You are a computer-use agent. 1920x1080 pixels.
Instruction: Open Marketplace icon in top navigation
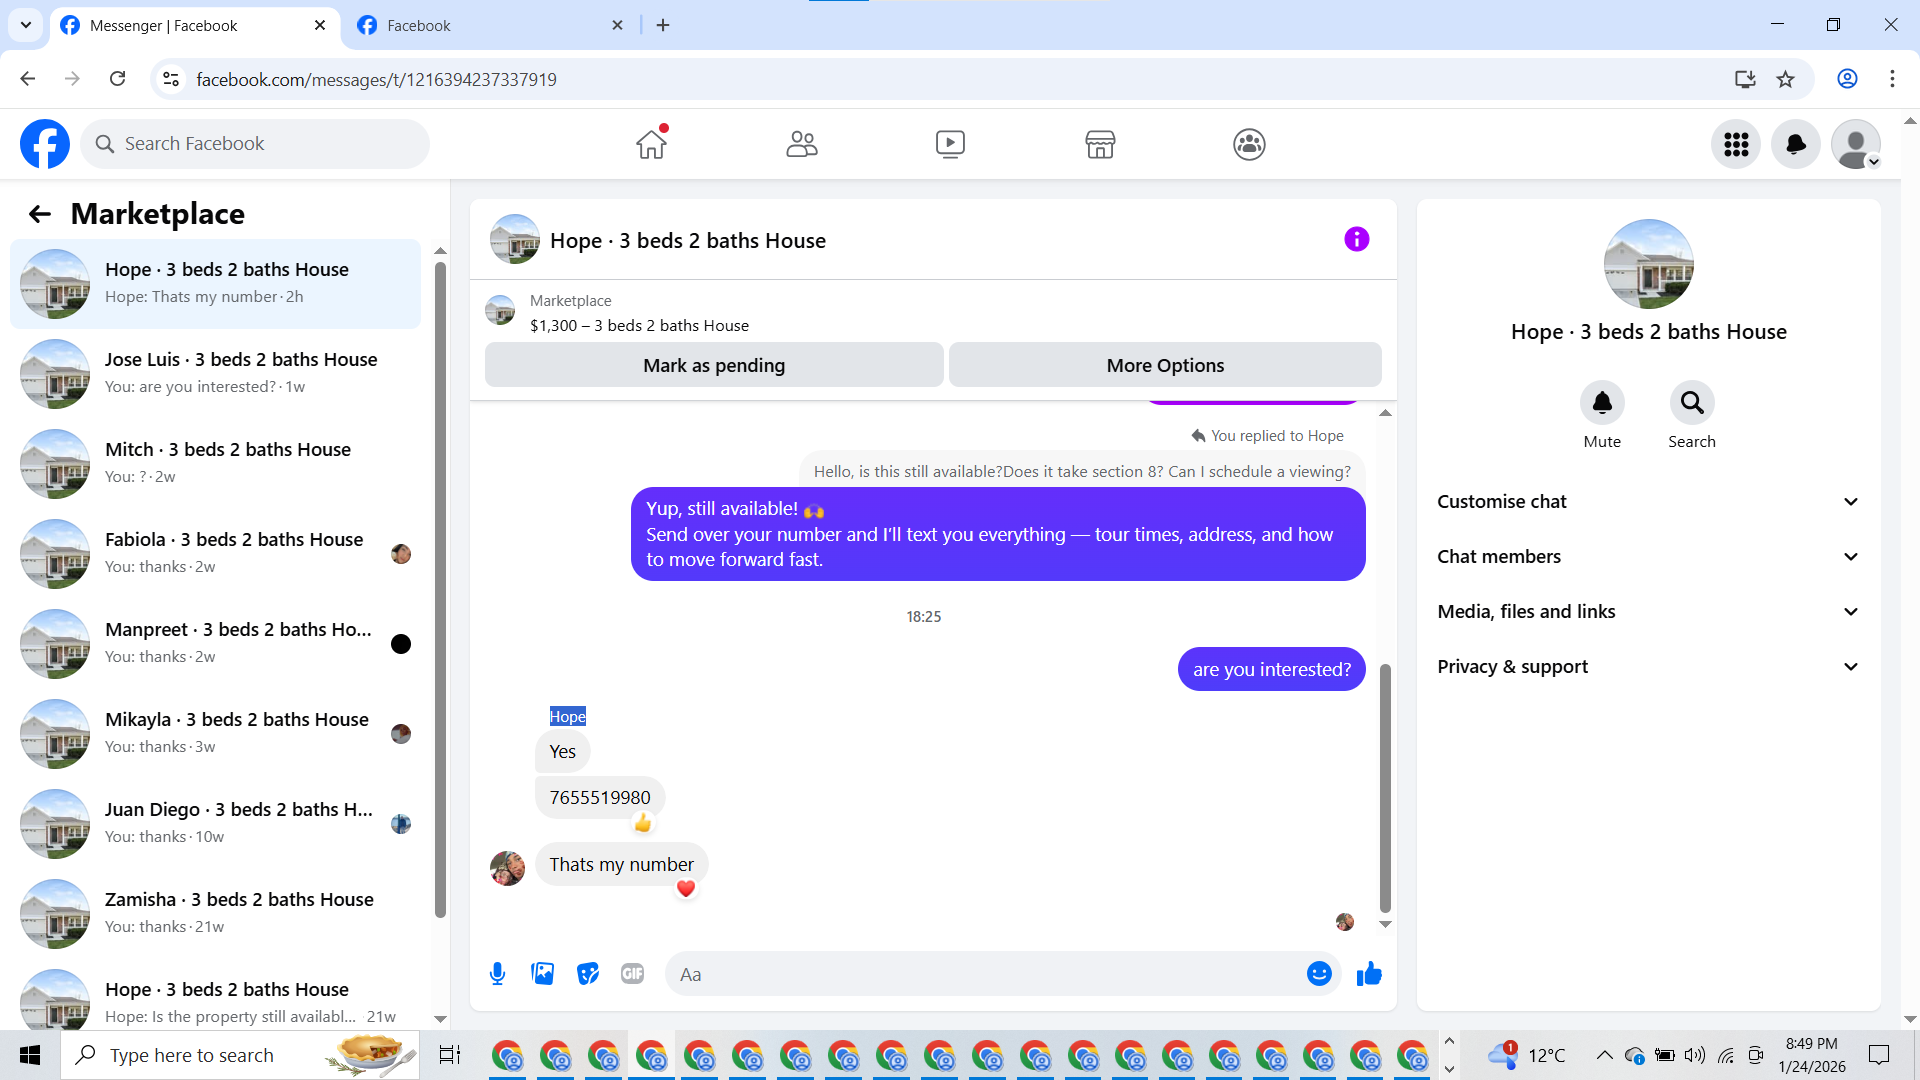(1099, 144)
